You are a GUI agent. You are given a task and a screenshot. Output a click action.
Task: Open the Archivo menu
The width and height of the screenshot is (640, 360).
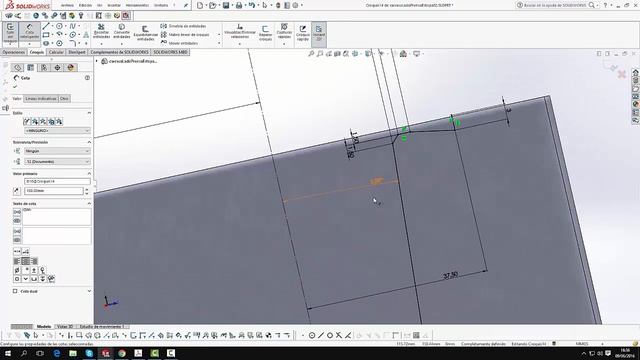pyautogui.click(x=67, y=5)
